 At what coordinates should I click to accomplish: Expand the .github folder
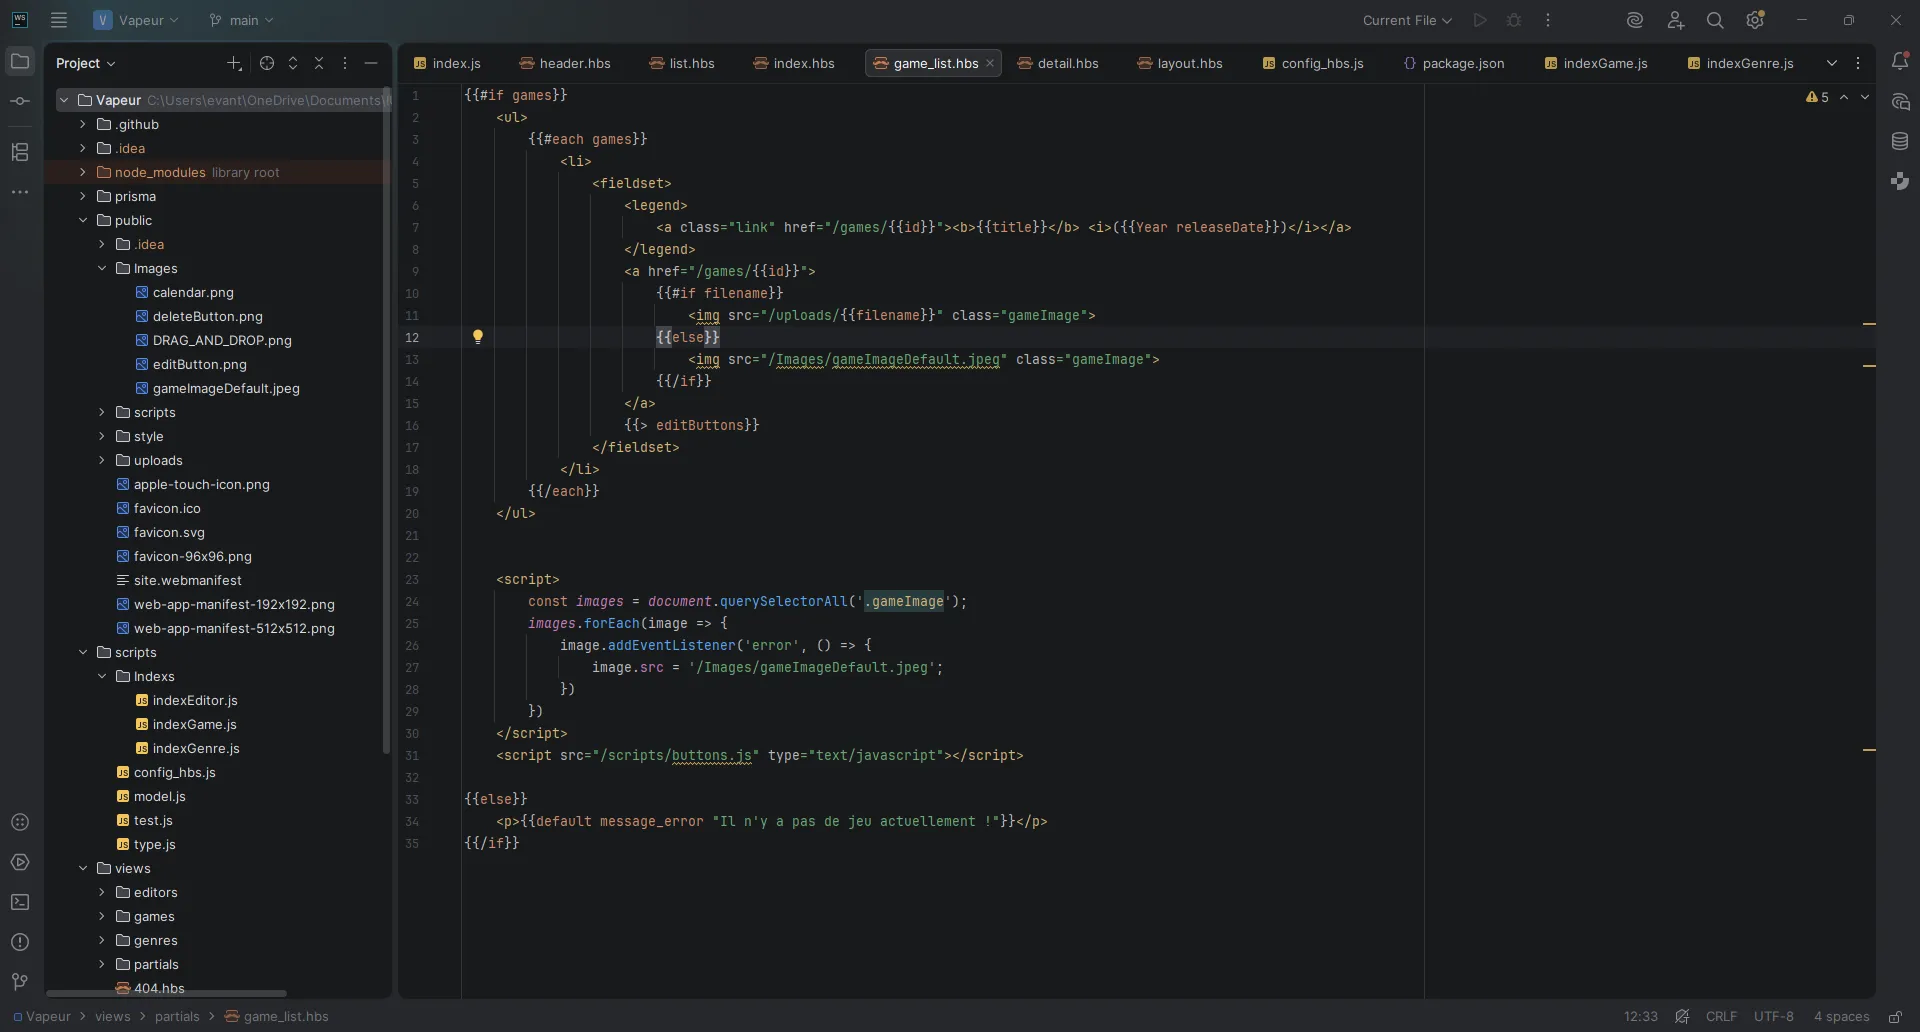[83, 124]
